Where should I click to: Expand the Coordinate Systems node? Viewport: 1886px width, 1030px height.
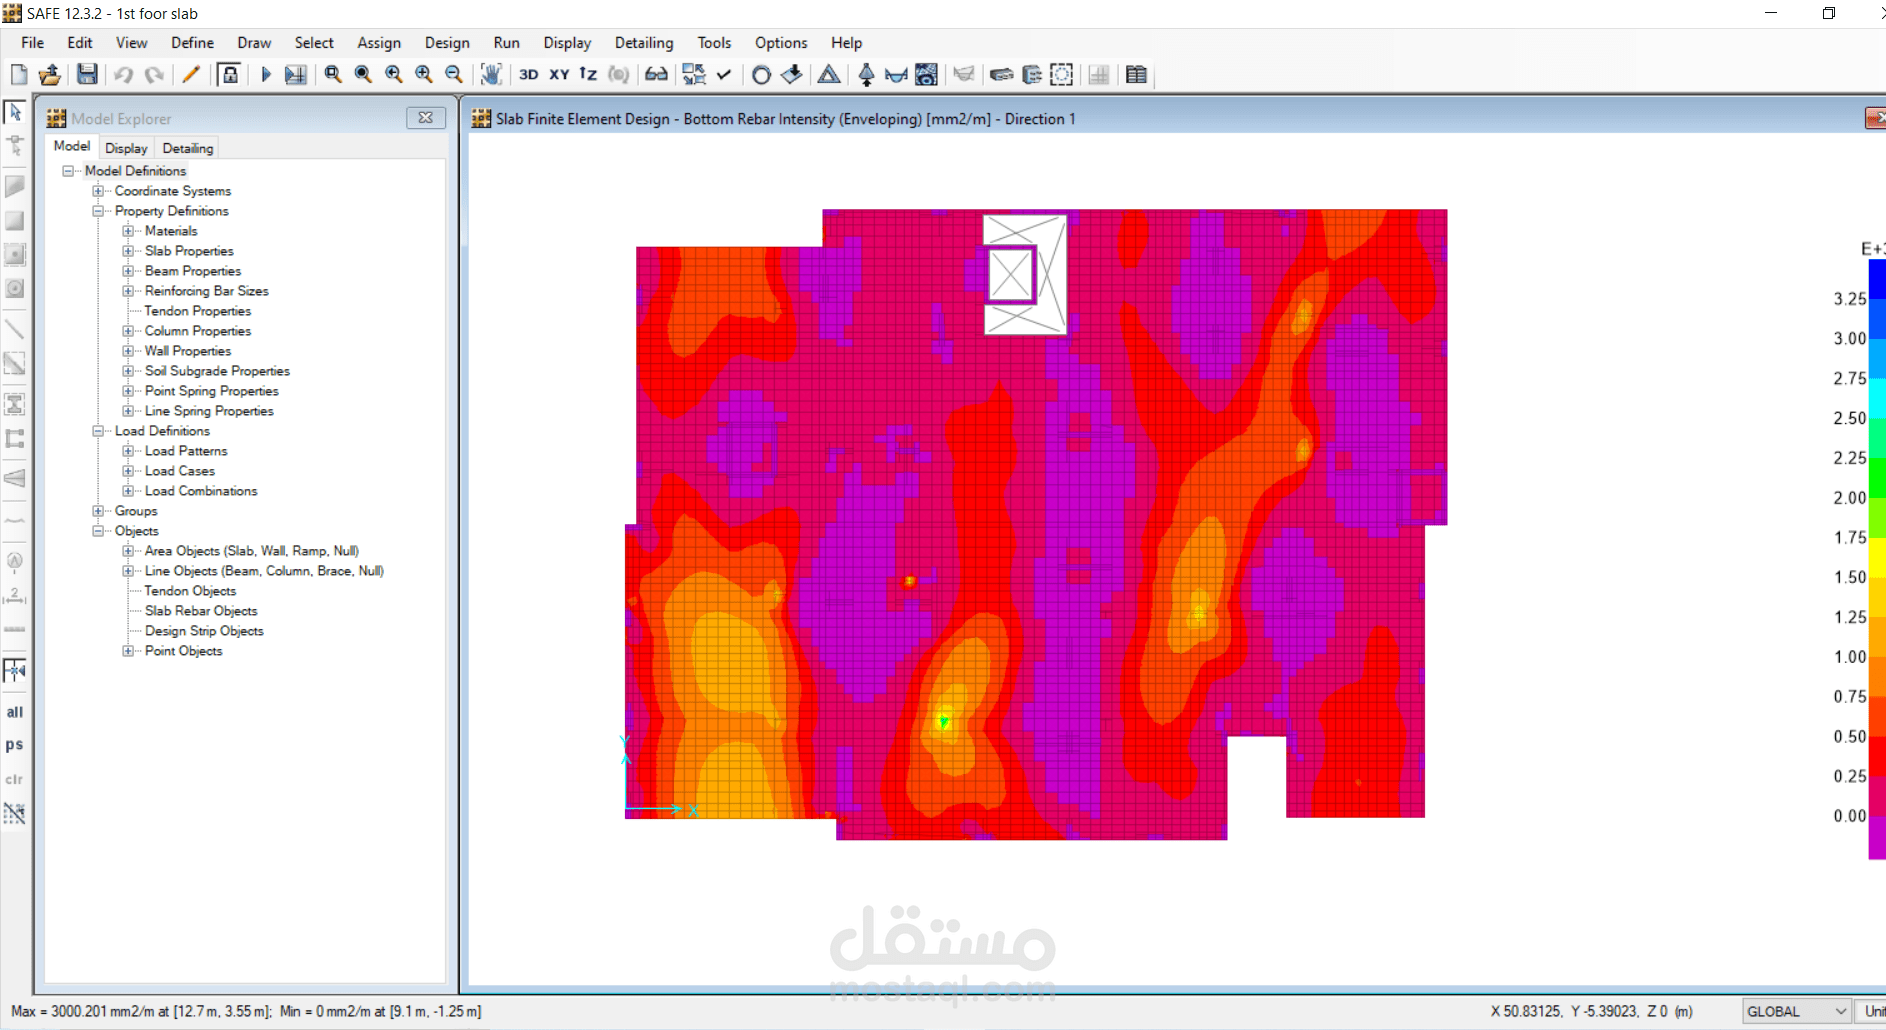98,191
